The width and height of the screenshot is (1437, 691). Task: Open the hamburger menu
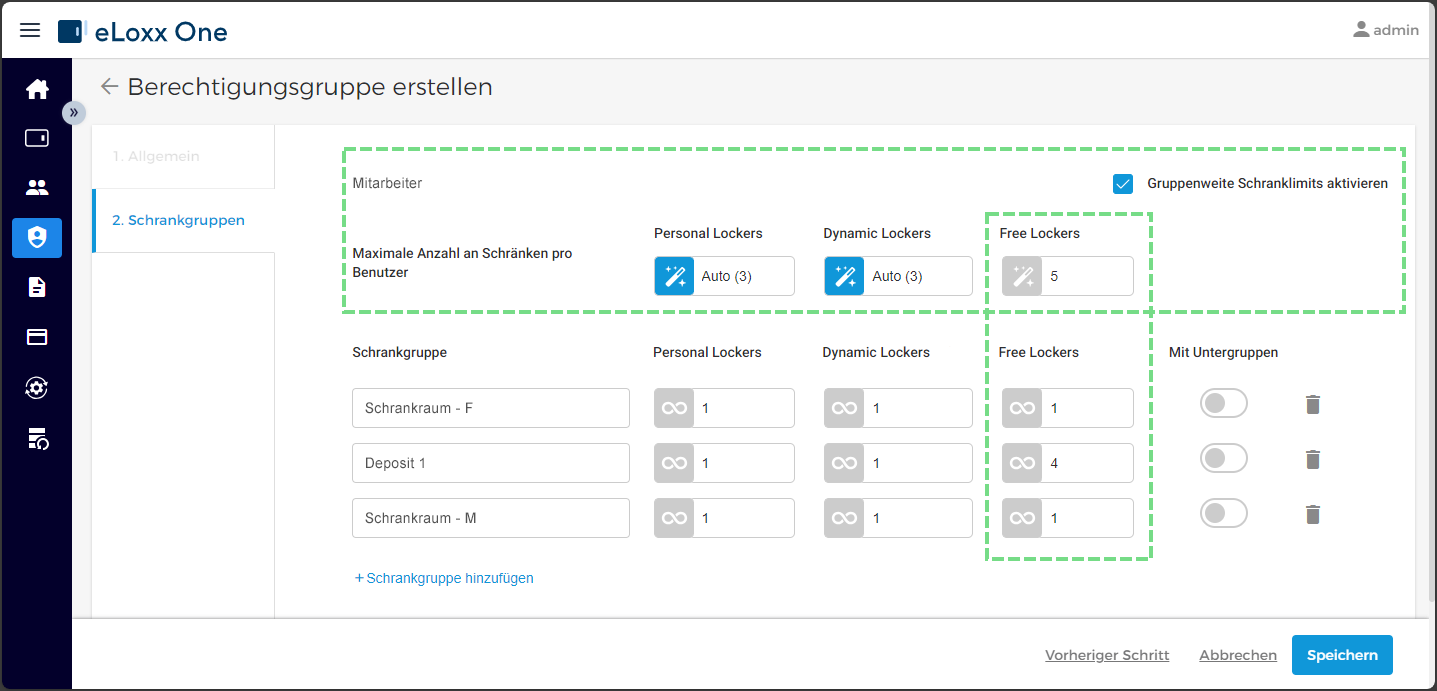(30, 30)
